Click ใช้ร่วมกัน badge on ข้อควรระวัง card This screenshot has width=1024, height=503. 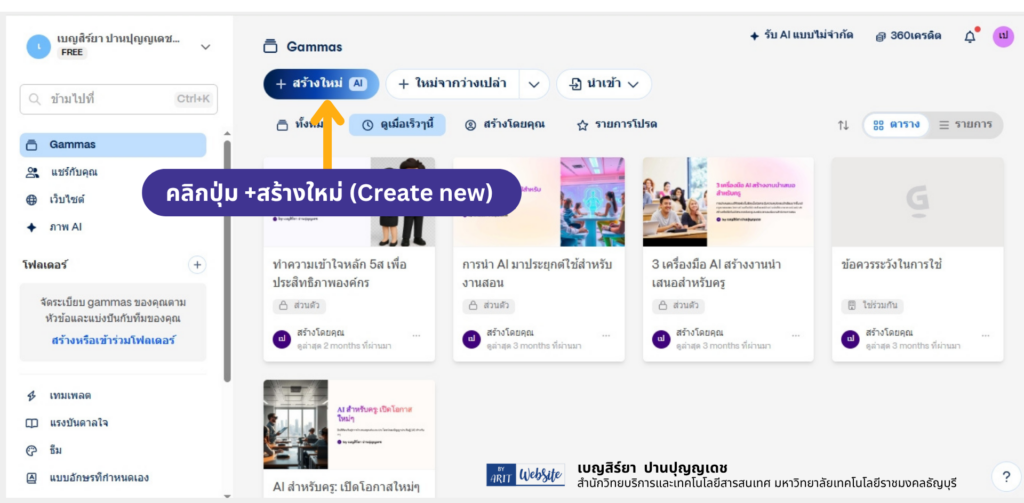(x=872, y=306)
